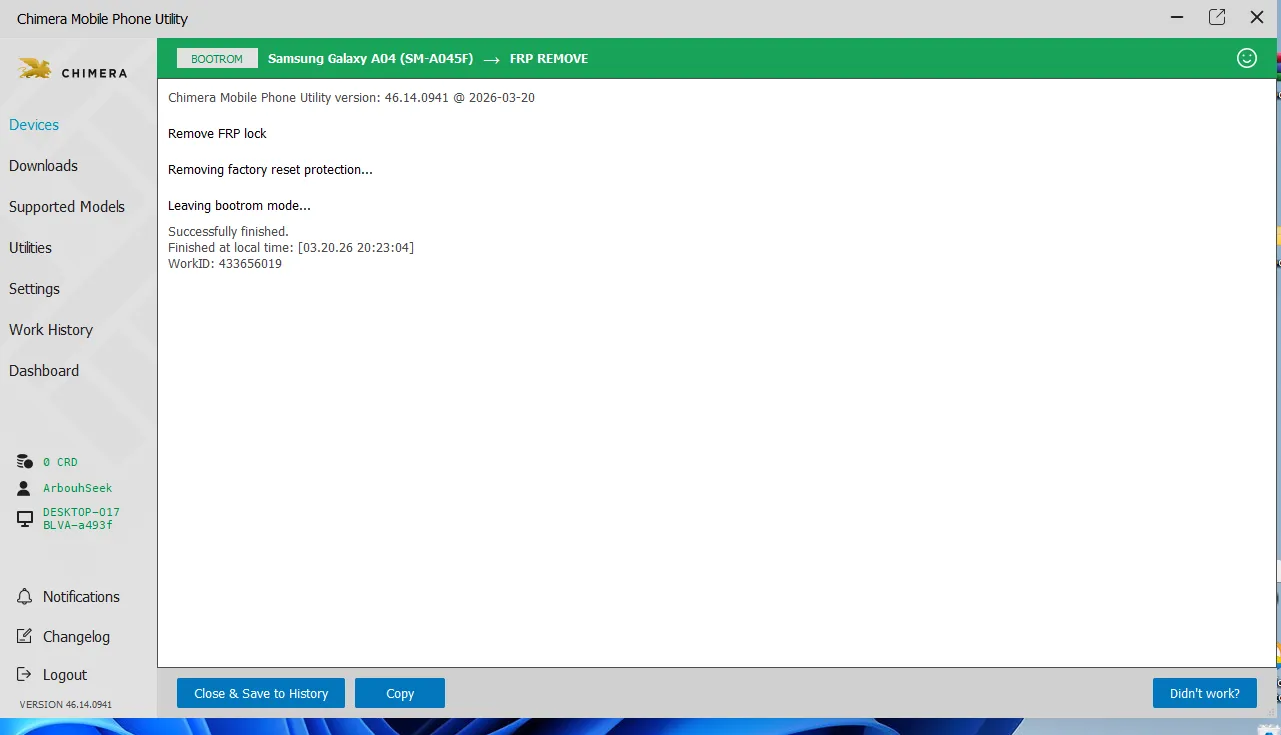This screenshot has width=1281, height=735.
Task: Open the Devices section
Action: pos(34,125)
